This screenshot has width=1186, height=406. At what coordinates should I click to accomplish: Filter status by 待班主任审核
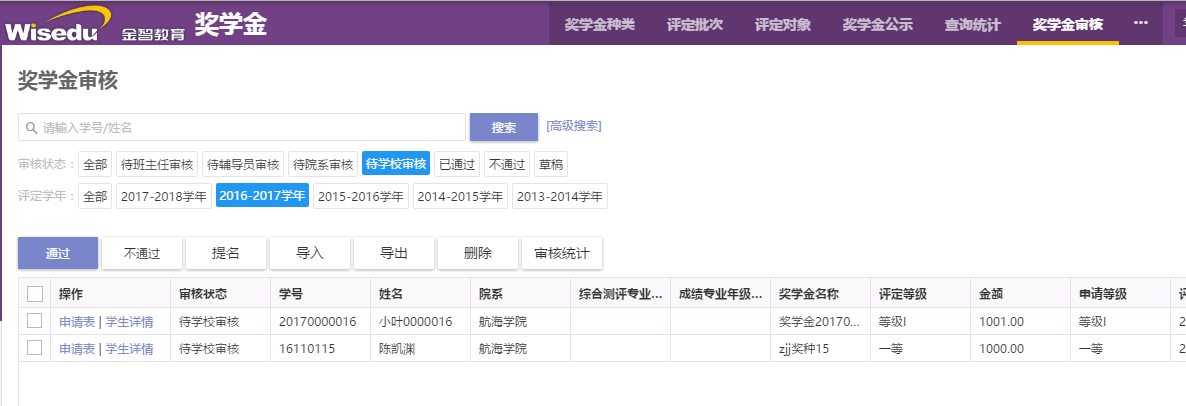coord(157,164)
